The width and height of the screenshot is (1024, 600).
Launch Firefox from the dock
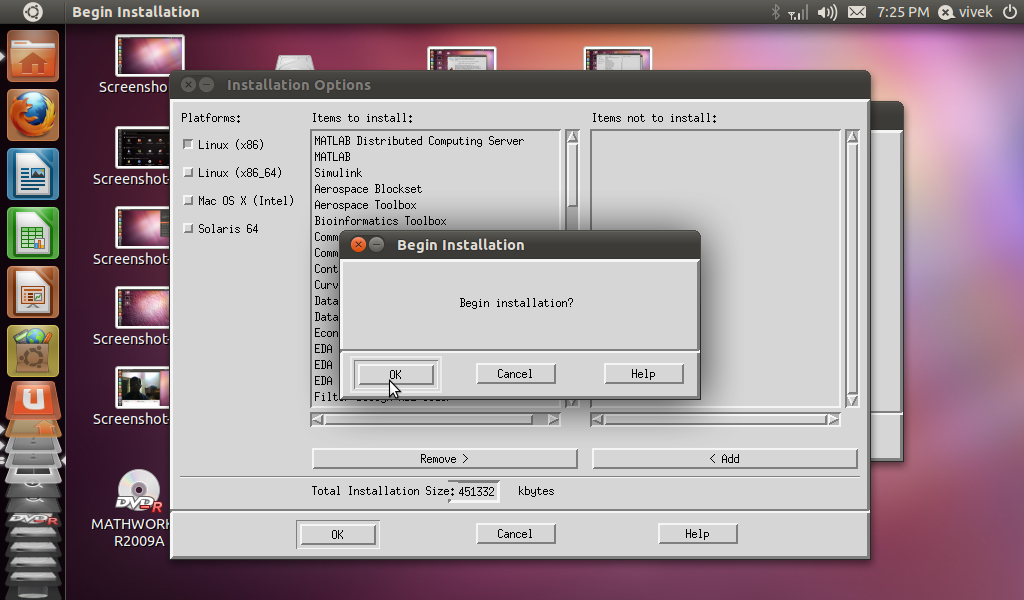(x=33, y=116)
